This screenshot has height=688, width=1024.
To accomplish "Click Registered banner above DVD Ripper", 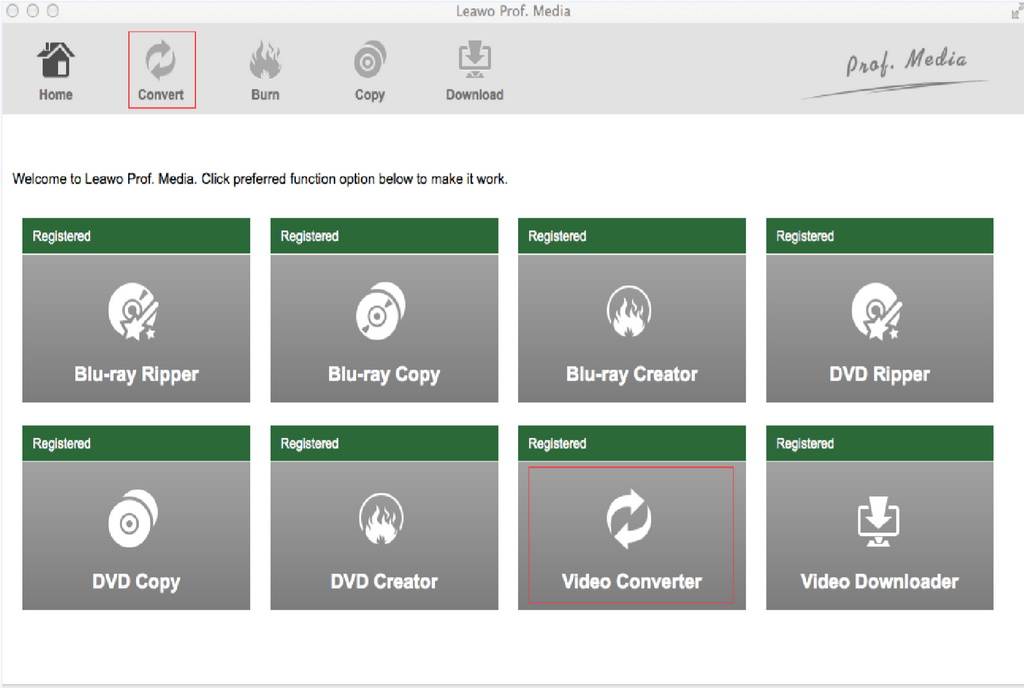I will tap(880, 236).
